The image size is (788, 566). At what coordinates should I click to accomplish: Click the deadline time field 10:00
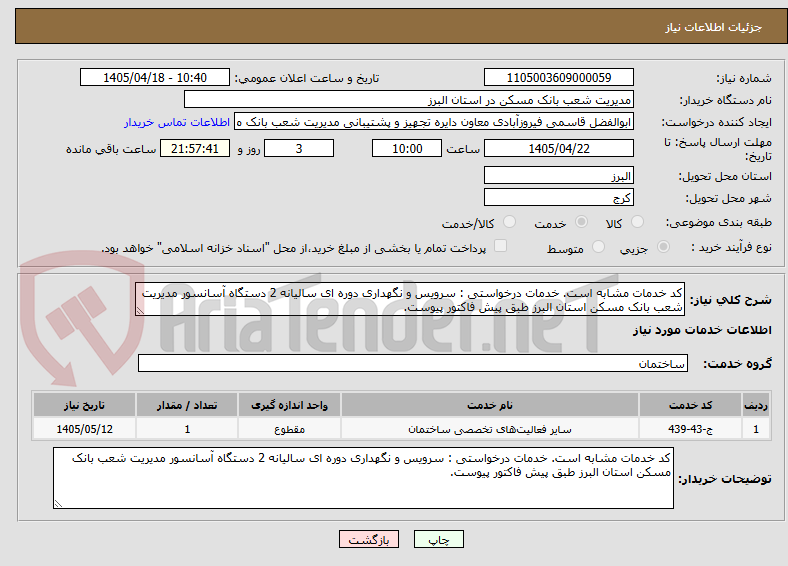[x=407, y=148]
